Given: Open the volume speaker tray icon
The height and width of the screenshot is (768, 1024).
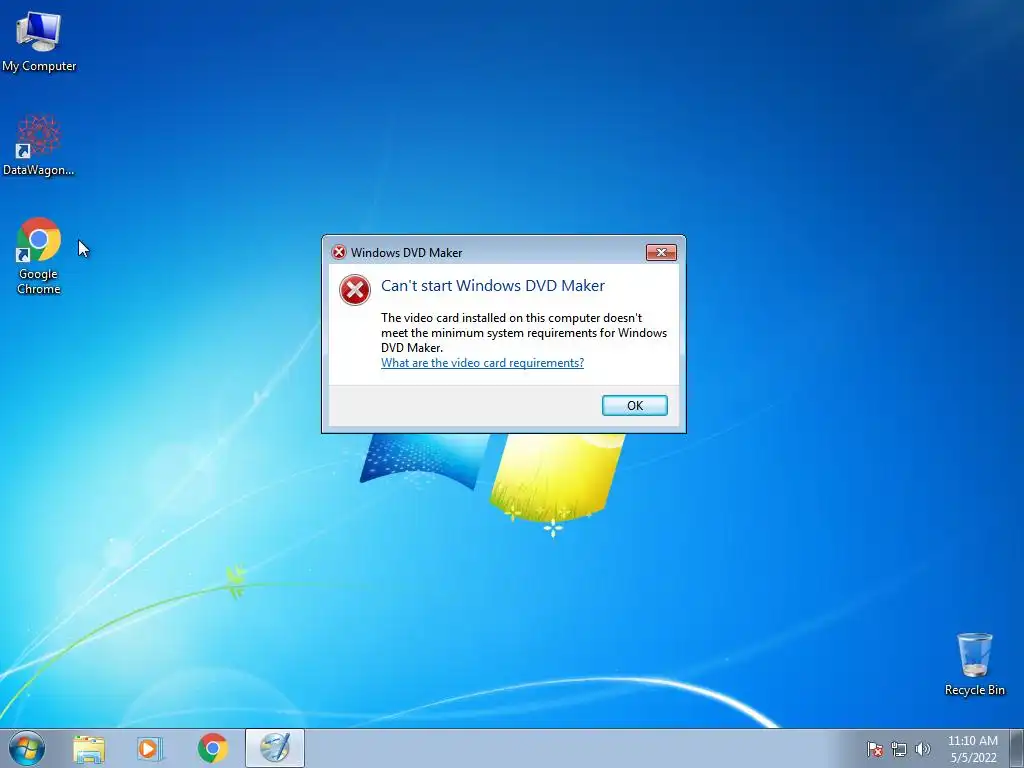Looking at the screenshot, I should coord(922,750).
